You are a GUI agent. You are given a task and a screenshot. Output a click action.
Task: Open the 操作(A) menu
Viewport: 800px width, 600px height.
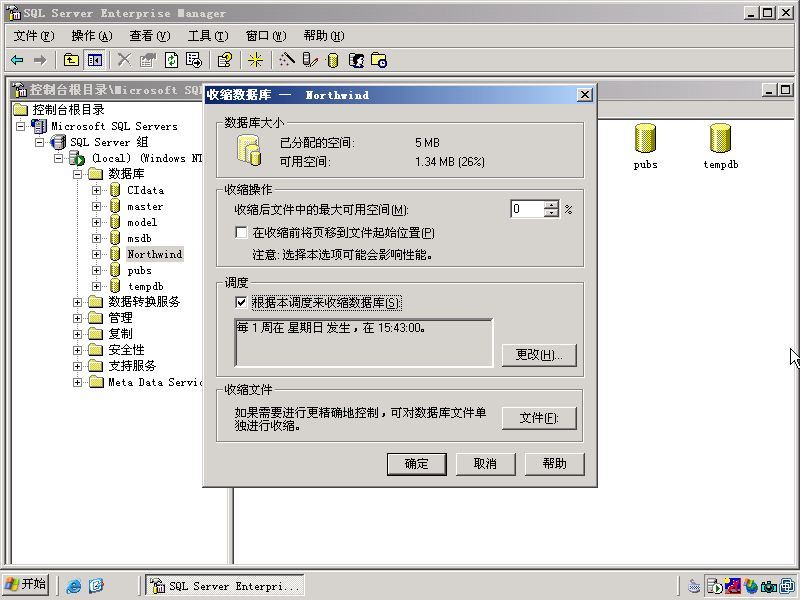(92, 36)
